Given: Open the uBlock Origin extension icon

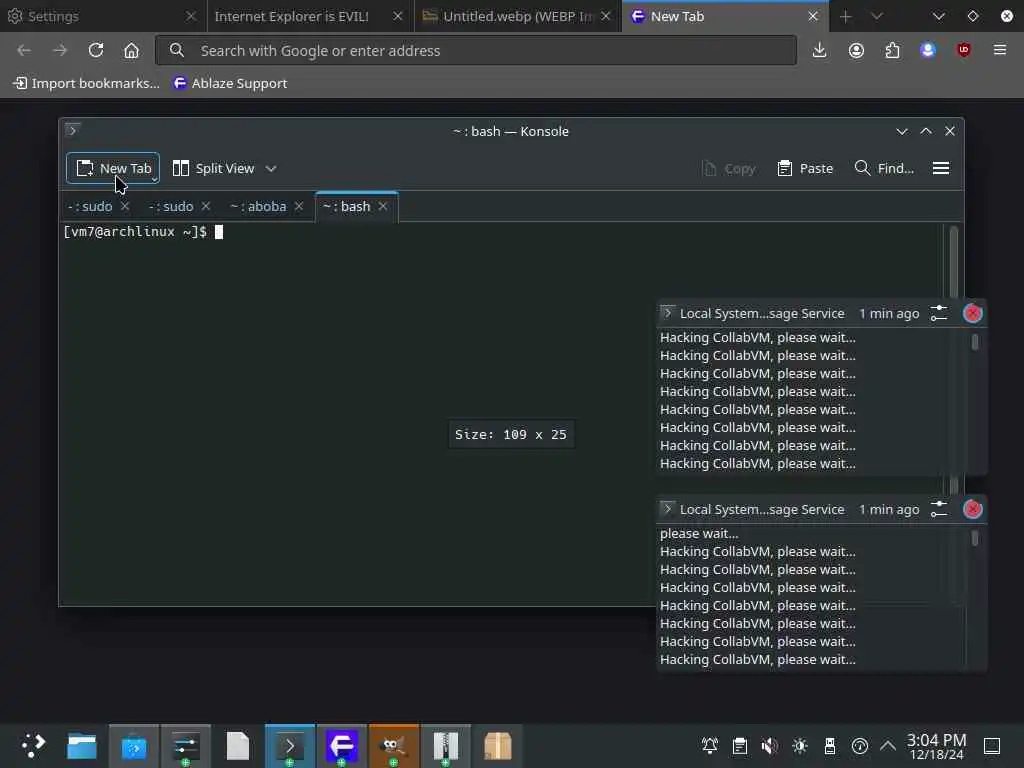Looking at the screenshot, I should [x=964, y=50].
